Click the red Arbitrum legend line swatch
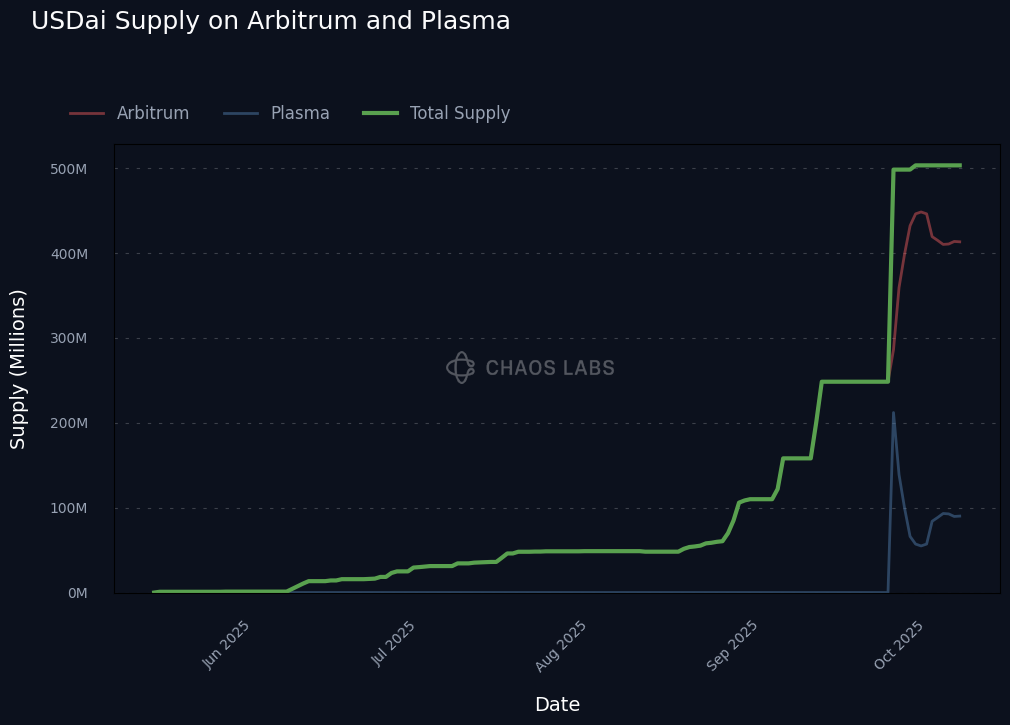1010x725 pixels. point(87,114)
